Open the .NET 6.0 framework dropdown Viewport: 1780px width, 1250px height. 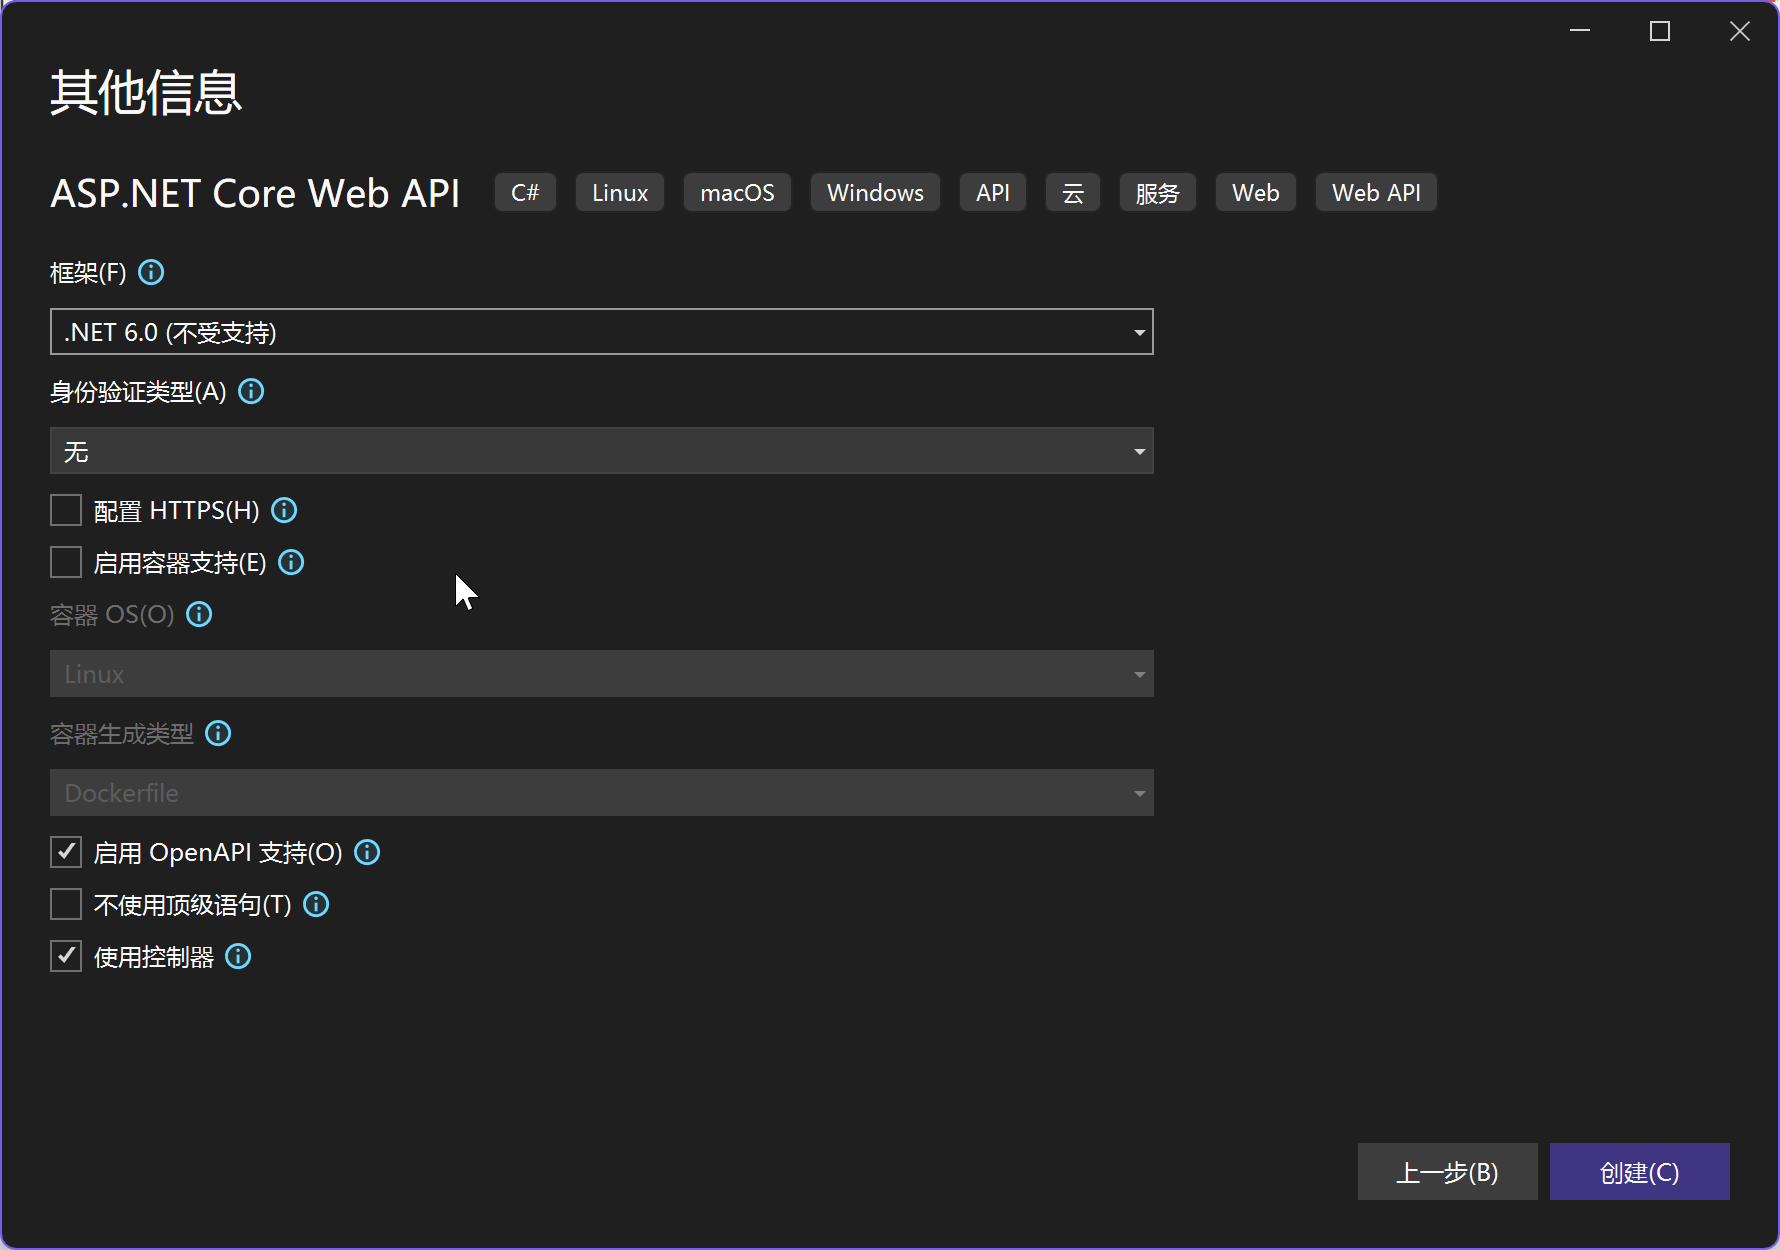[602, 332]
